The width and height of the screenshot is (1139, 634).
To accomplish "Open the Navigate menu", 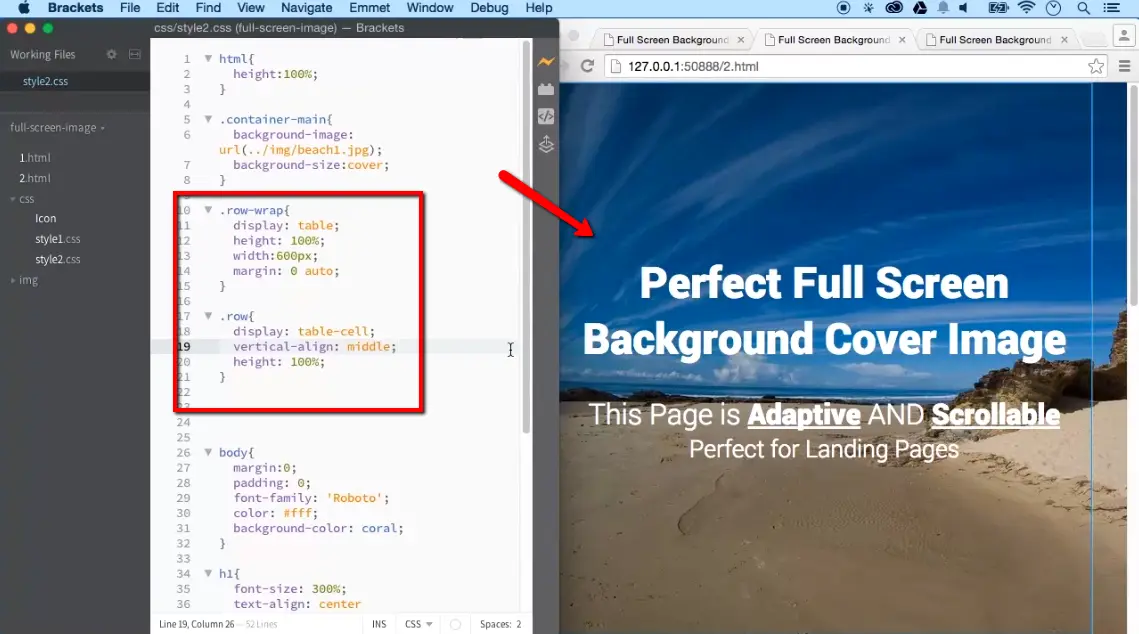I will pos(307,8).
